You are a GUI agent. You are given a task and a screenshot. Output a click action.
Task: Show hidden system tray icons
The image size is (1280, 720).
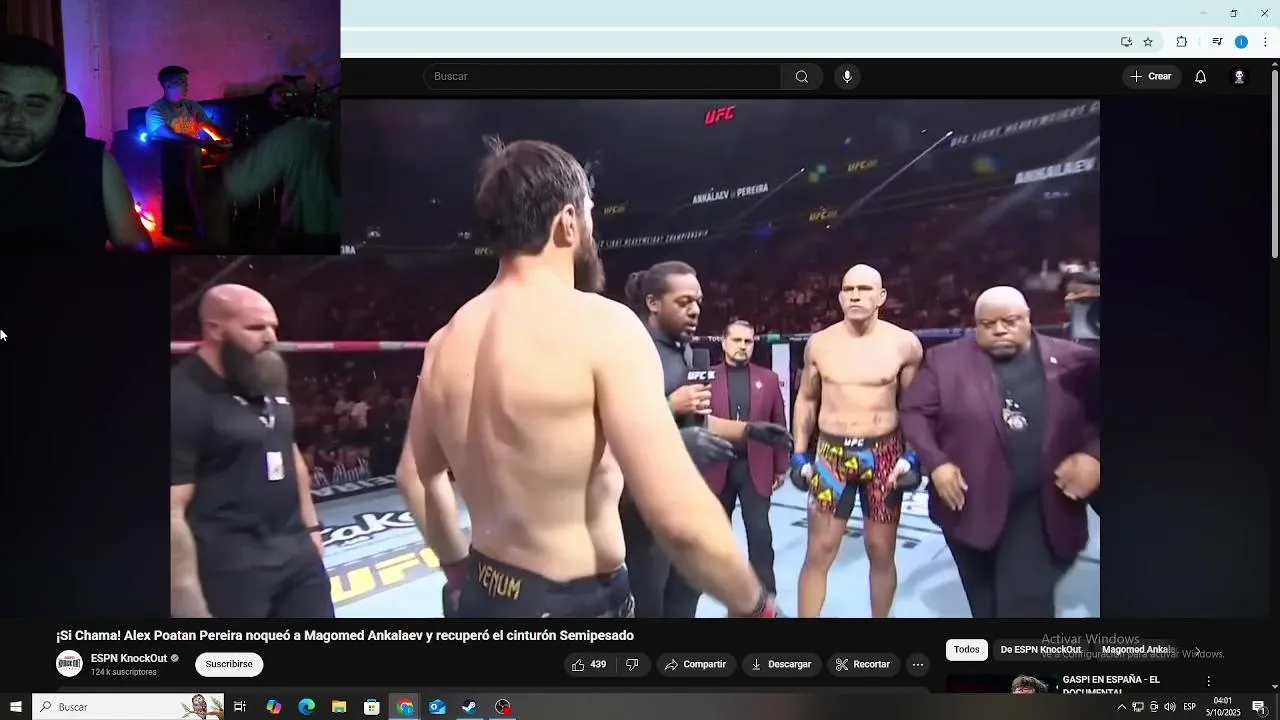(1121, 707)
